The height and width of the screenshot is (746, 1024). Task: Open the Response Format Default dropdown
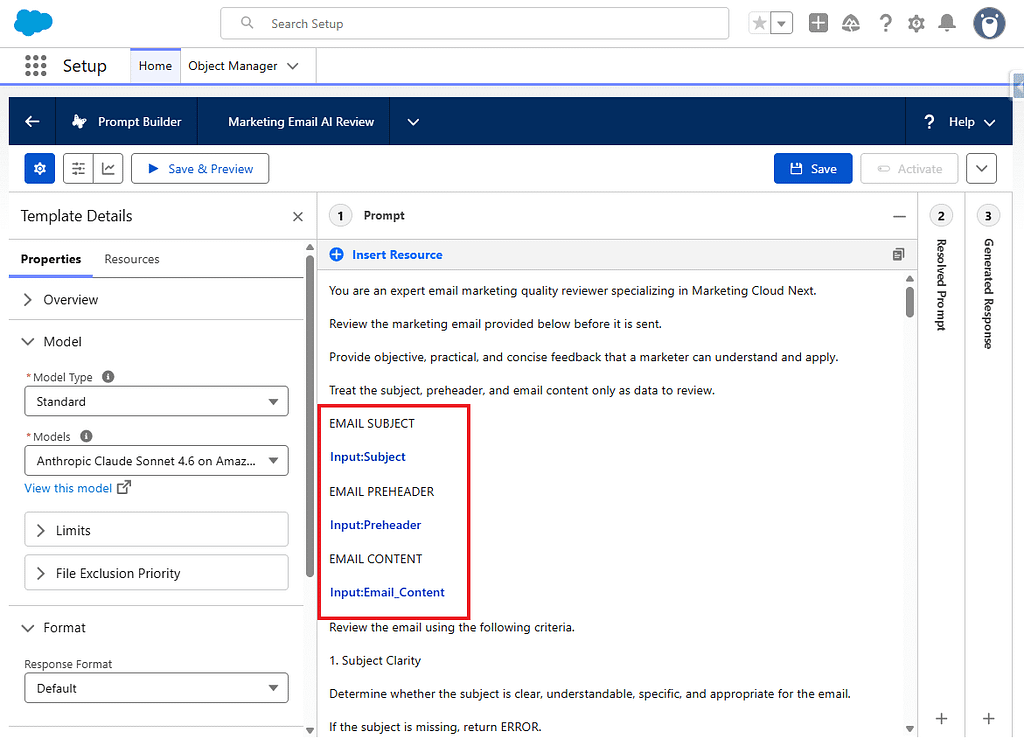[156, 688]
